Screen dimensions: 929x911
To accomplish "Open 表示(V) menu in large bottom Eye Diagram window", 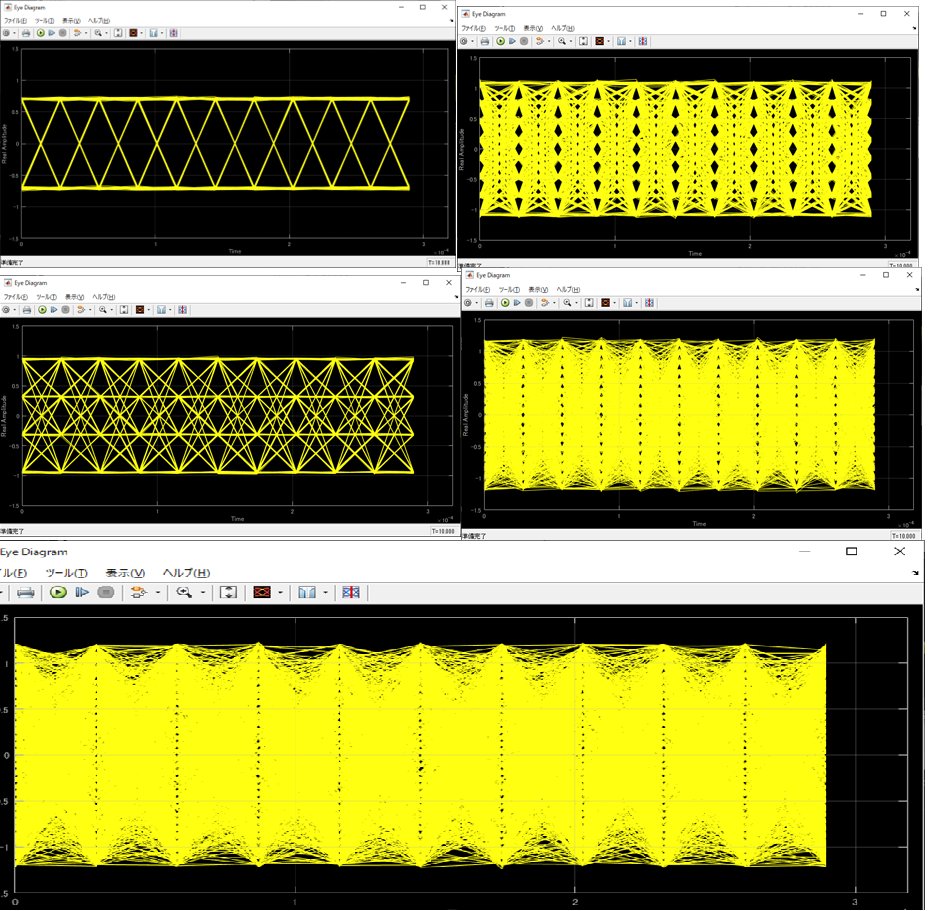I will coord(125,573).
